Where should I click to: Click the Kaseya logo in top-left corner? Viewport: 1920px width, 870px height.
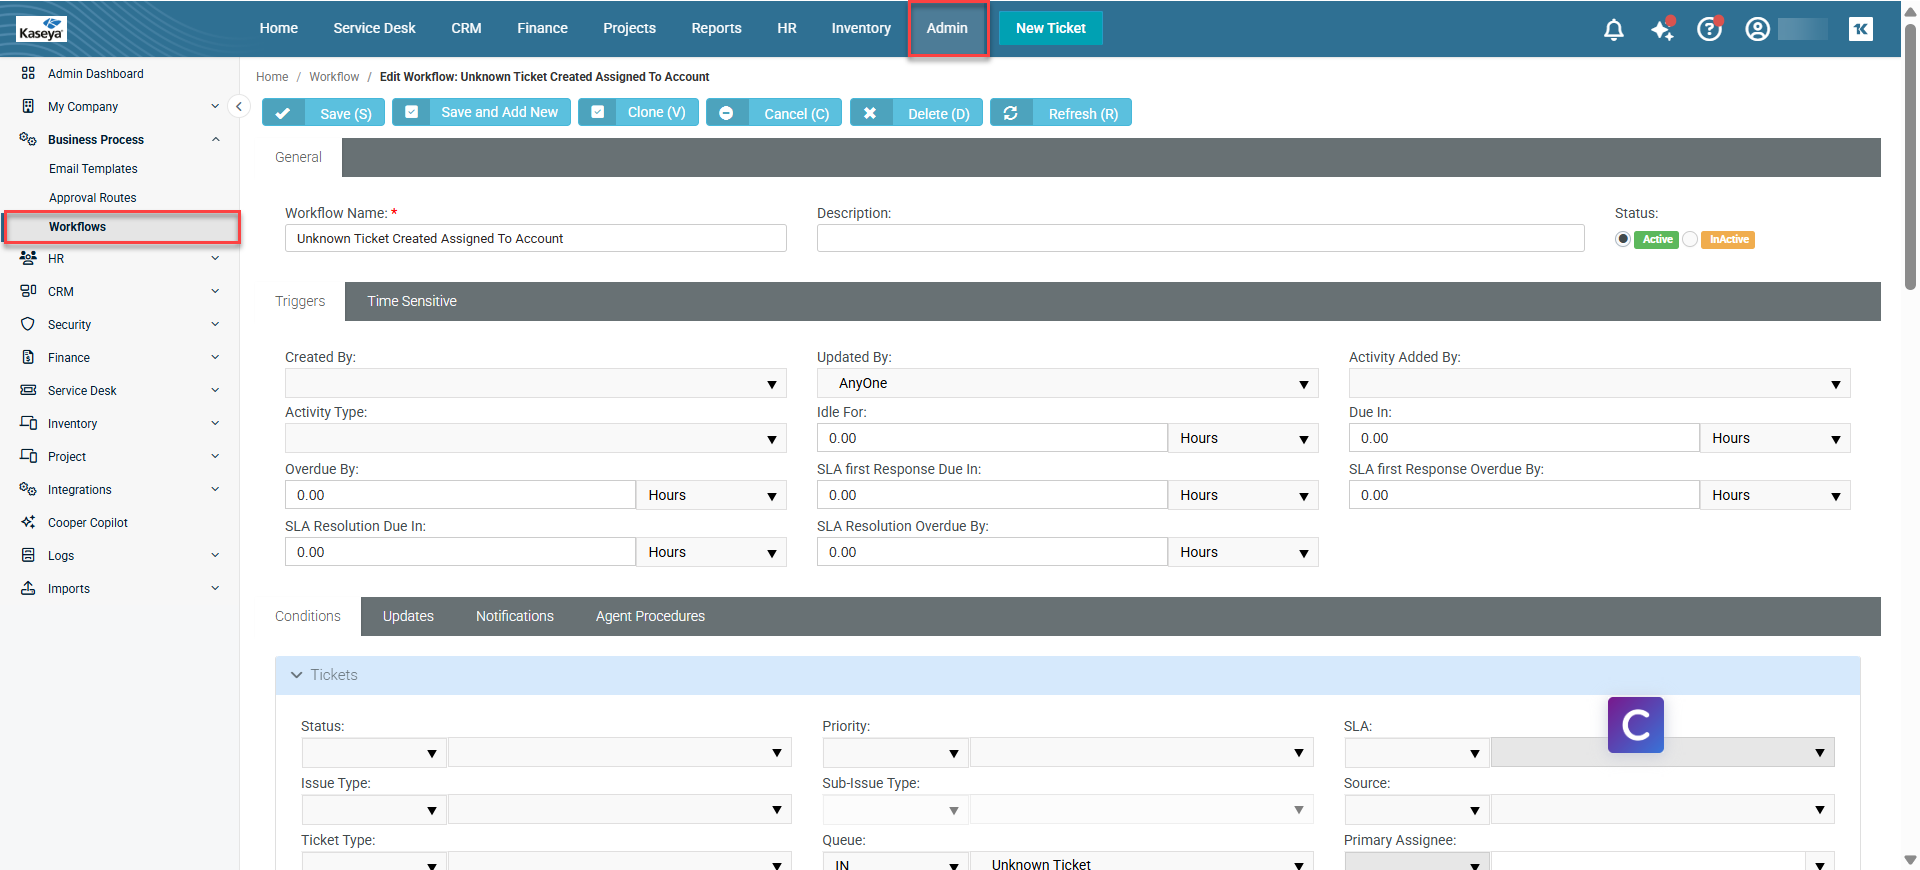[41, 29]
